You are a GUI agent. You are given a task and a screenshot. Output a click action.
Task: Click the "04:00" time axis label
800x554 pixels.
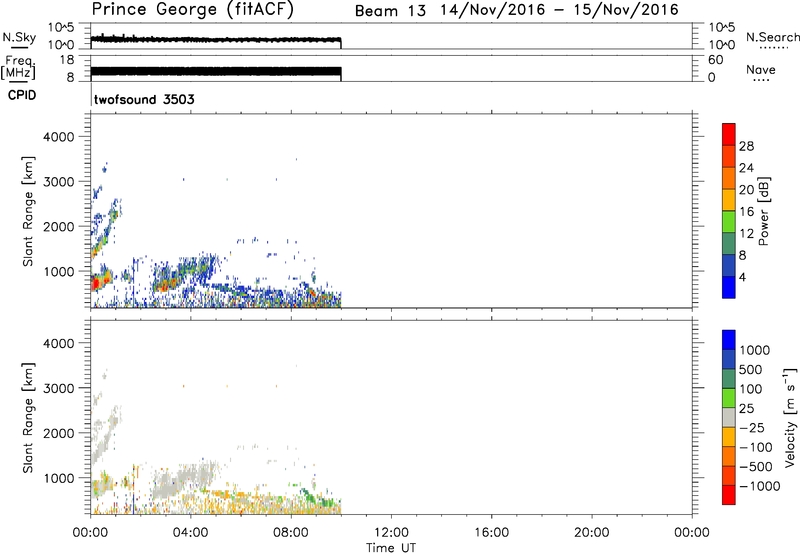point(190,533)
